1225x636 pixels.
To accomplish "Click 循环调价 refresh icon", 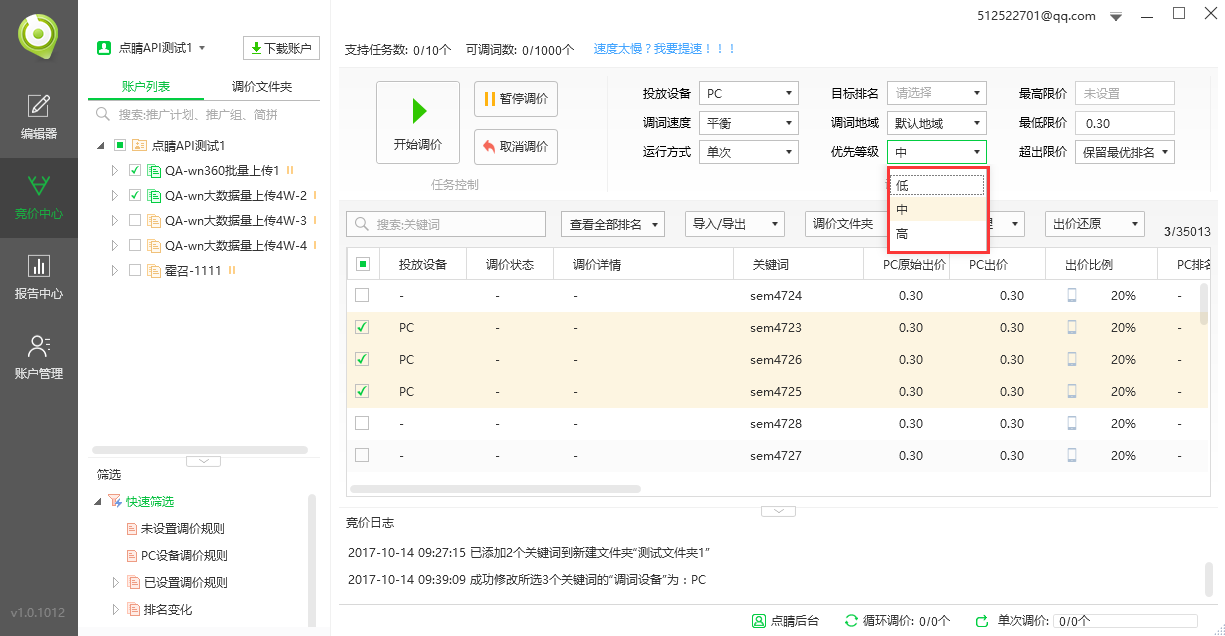I will (x=852, y=621).
